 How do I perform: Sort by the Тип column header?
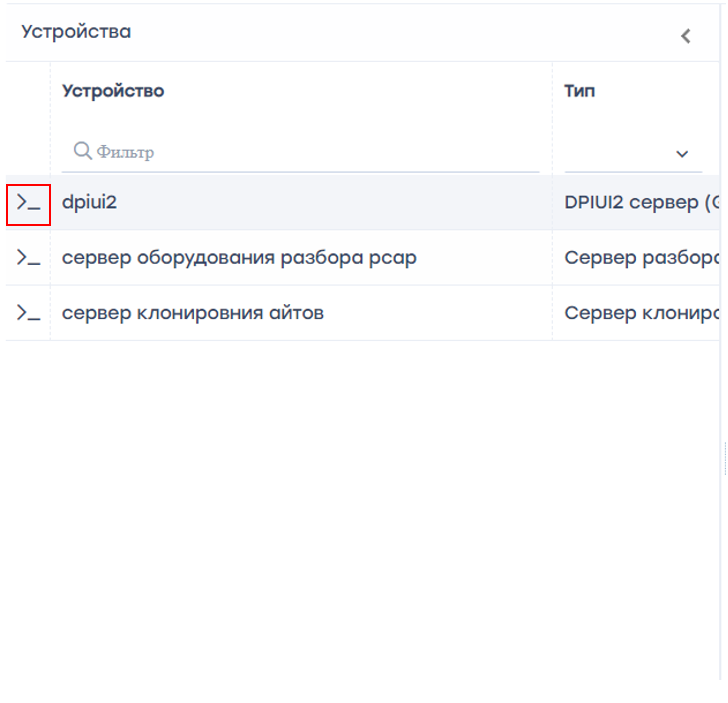tap(579, 91)
